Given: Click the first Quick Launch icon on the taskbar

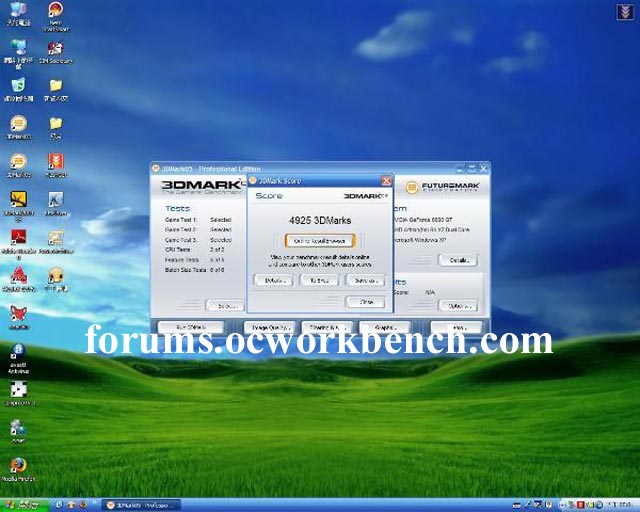Looking at the screenshot, I should click(x=60, y=505).
